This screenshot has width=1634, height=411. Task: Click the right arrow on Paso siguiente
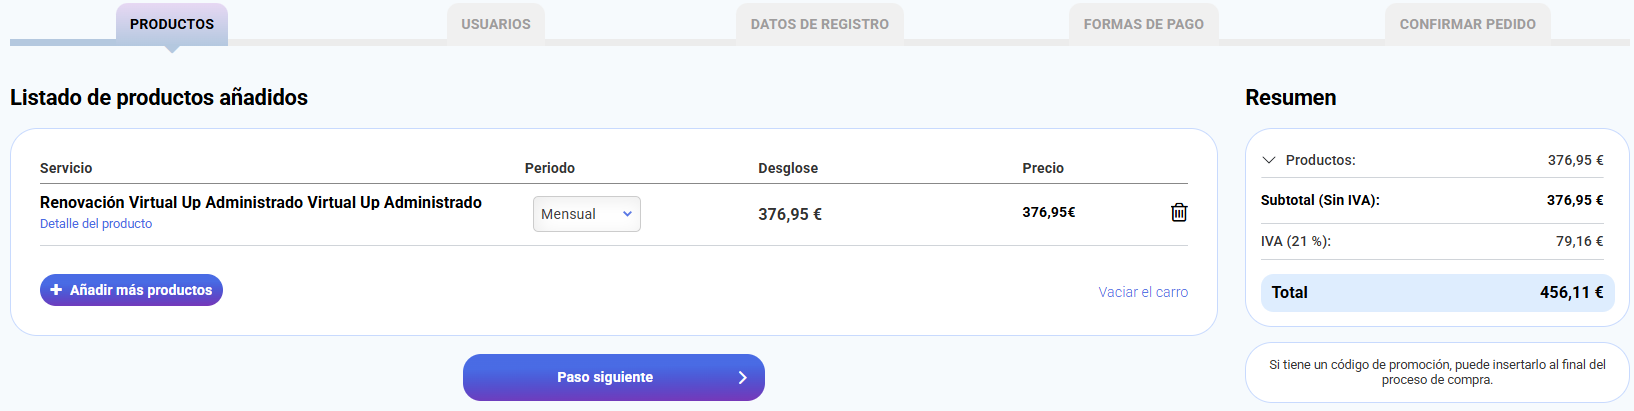742,377
